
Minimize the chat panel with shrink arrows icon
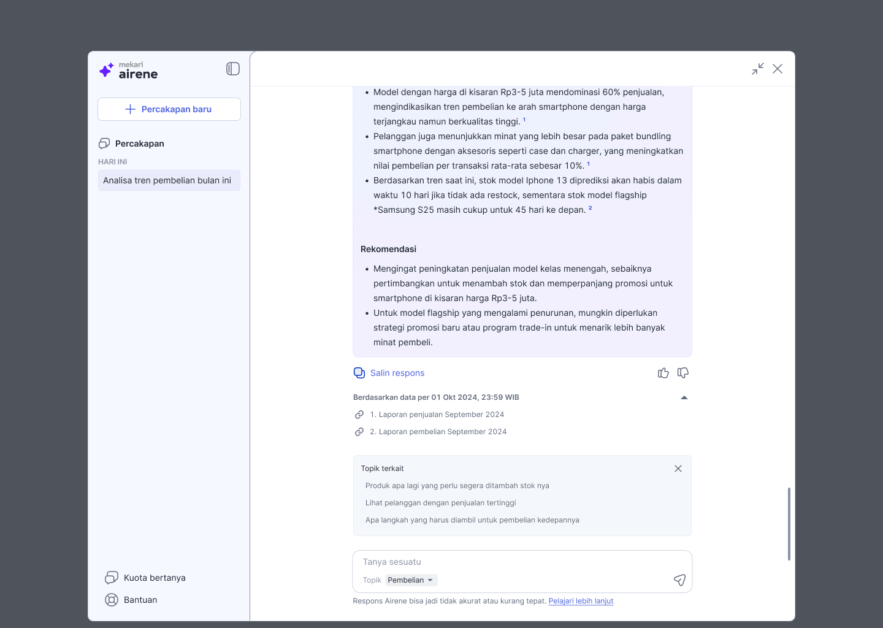pos(757,69)
